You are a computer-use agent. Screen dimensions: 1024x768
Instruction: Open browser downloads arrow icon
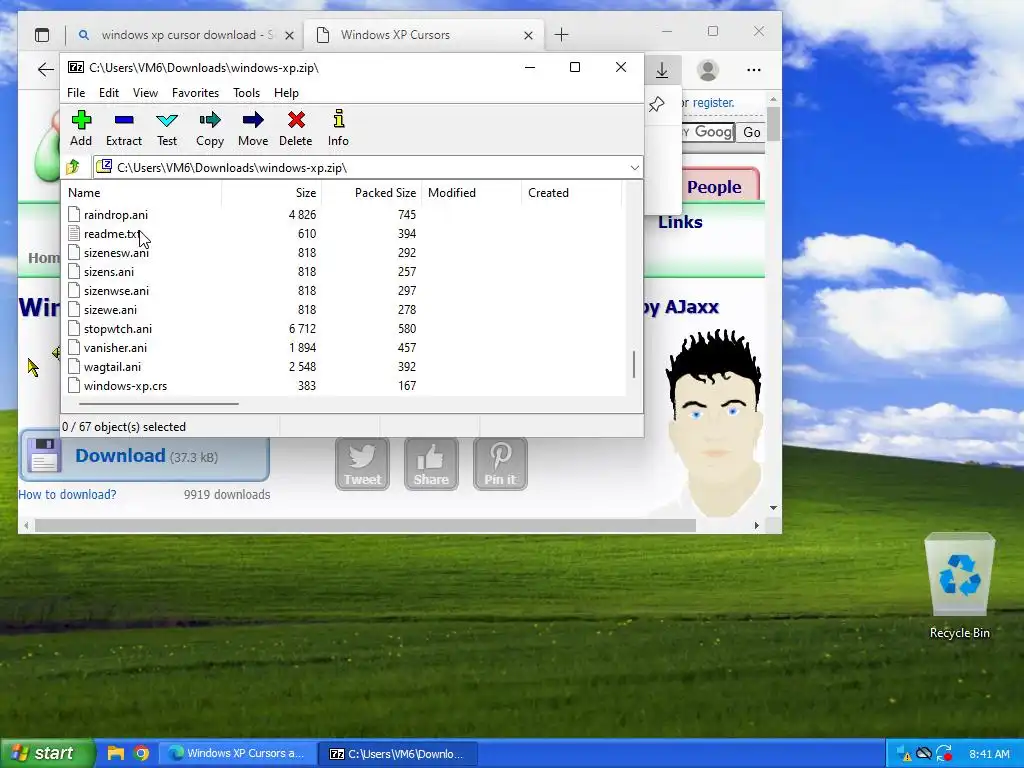(662, 70)
